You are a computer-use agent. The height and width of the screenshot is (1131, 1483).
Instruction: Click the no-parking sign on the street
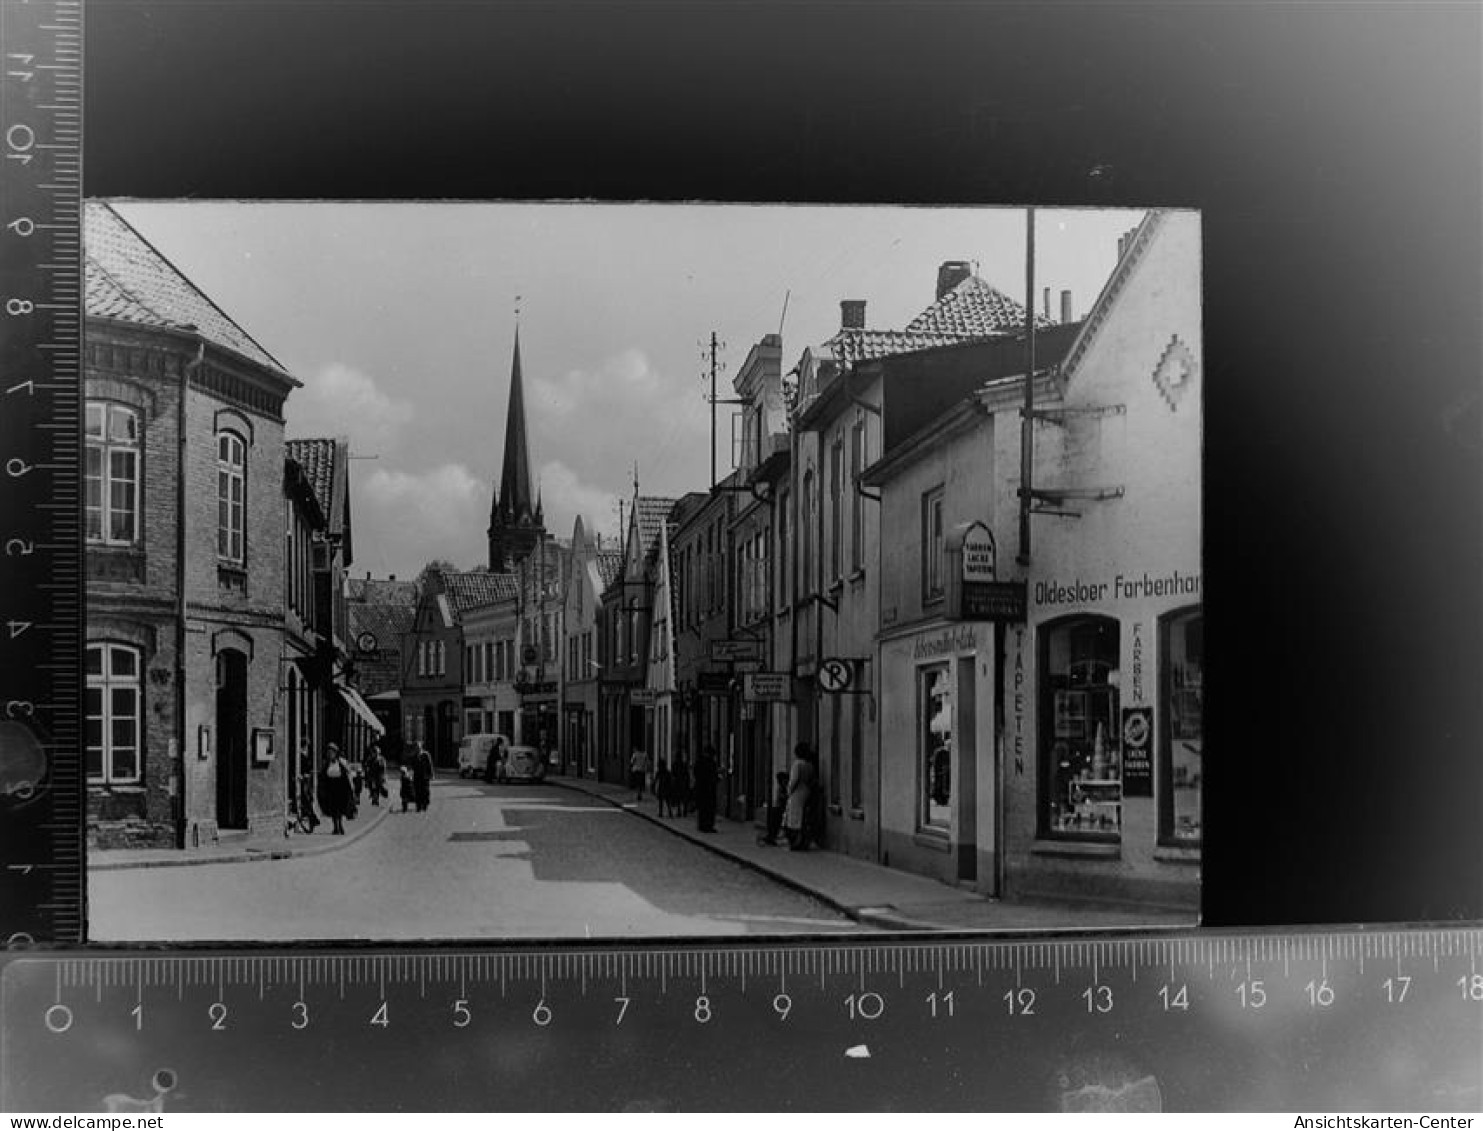(833, 675)
